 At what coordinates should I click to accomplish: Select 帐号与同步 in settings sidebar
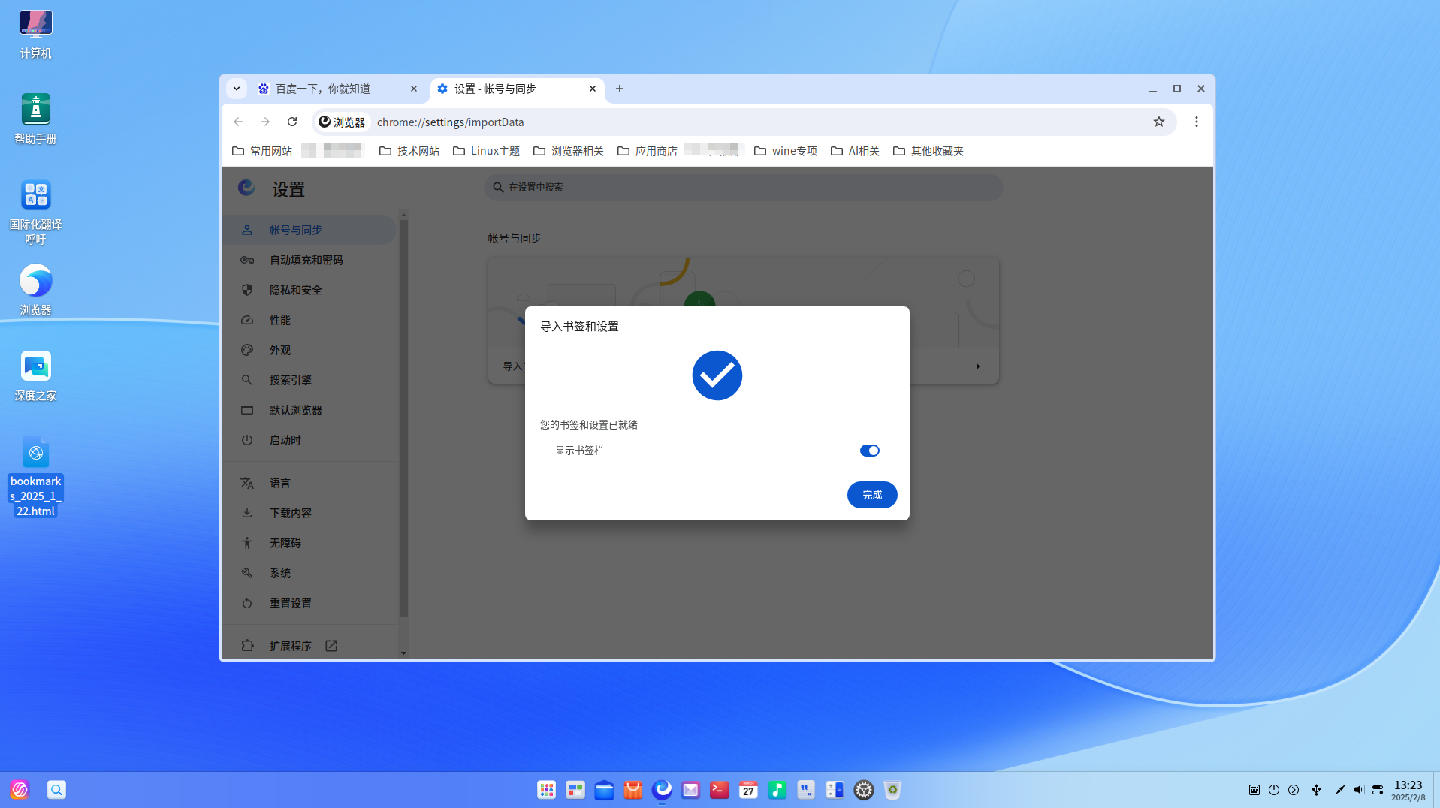309,230
